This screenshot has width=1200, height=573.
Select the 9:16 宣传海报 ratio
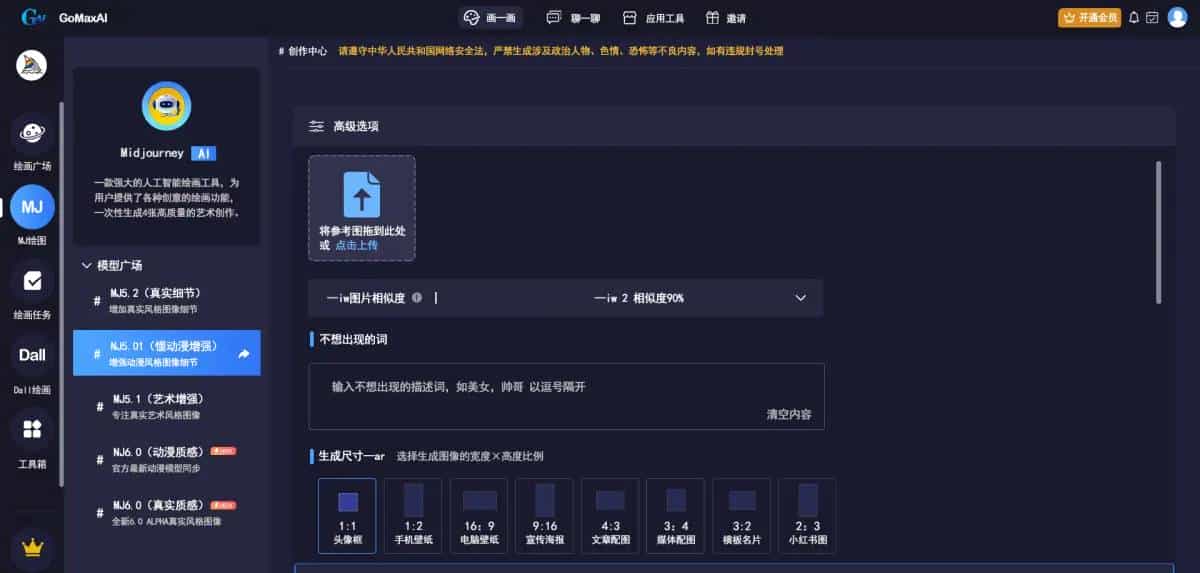(x=544, y=516)
